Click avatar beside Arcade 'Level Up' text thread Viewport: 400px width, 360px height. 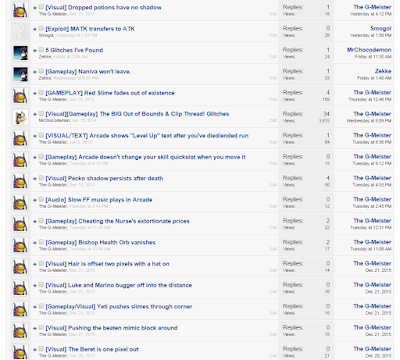pyautogui.click(x=20, y=138)
